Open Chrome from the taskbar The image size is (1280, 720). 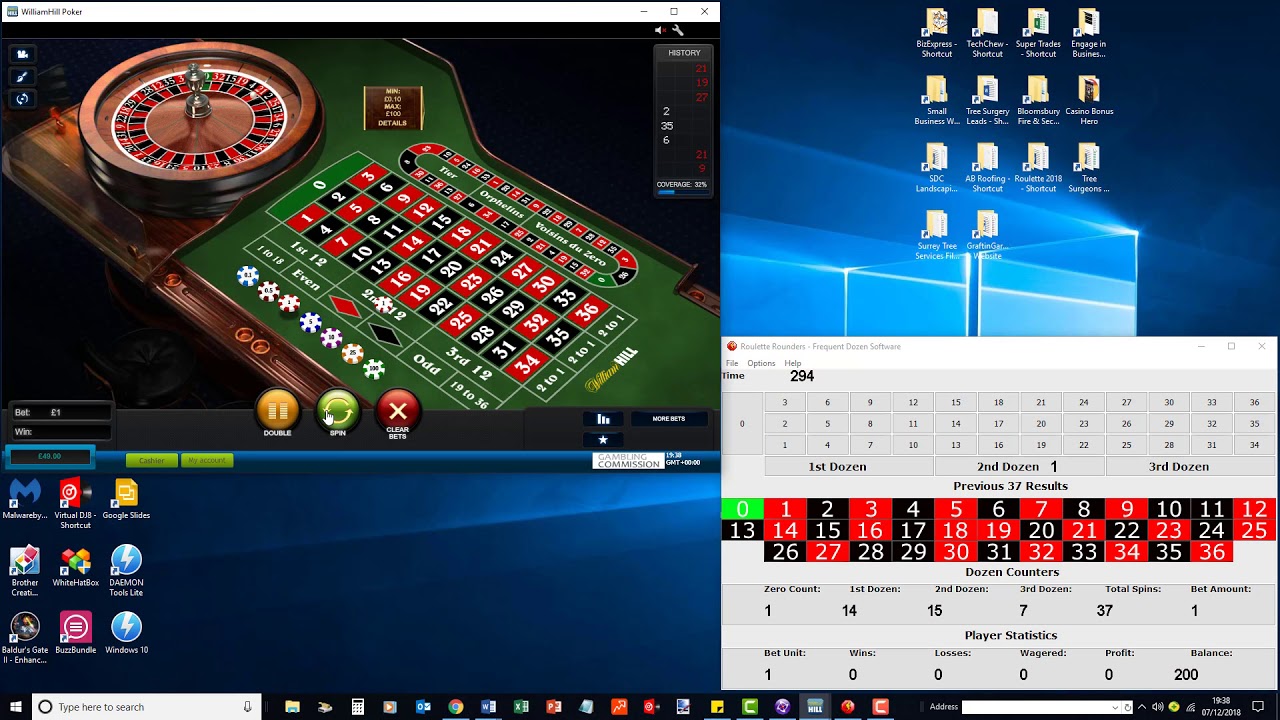456,707
